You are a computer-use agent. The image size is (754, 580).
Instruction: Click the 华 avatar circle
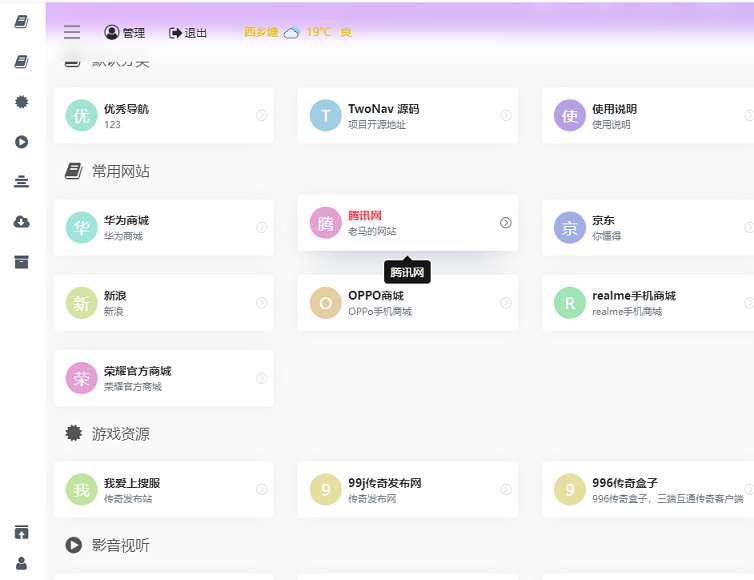click(81, 227)
